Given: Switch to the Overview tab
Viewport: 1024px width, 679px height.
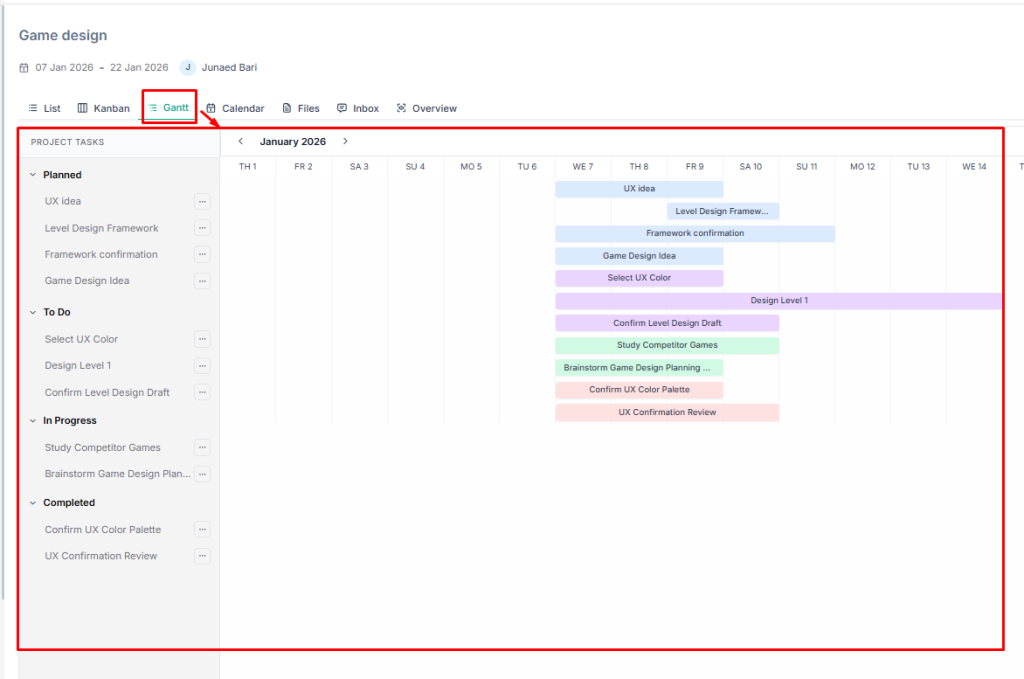Looking at the screenshot, I should pyautogui.click(x=426, y=108).
